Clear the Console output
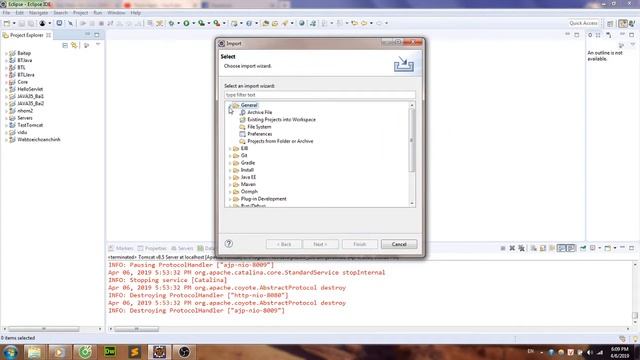 pos(533,248)
